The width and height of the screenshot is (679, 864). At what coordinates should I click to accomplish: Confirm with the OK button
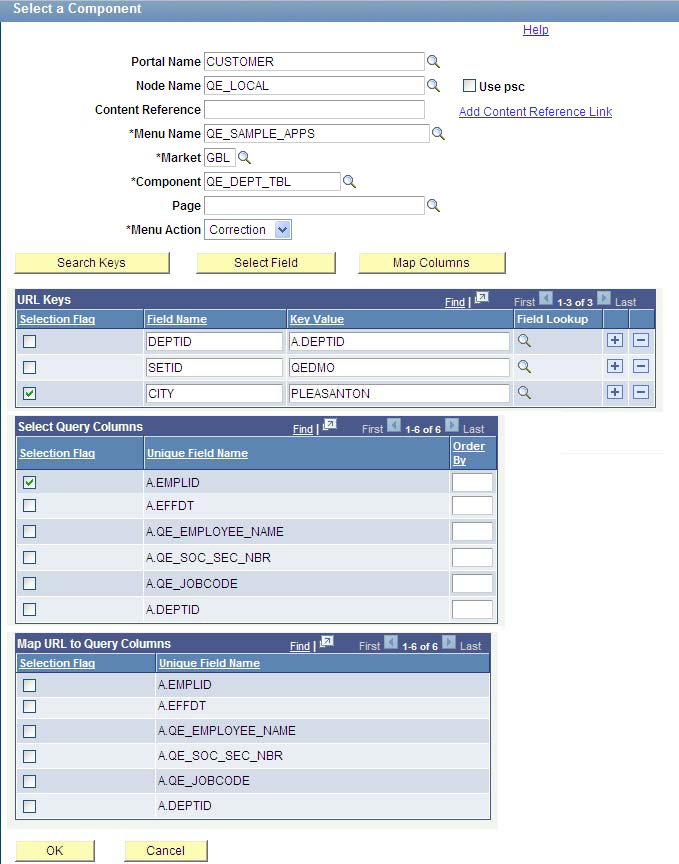[55, 851]
